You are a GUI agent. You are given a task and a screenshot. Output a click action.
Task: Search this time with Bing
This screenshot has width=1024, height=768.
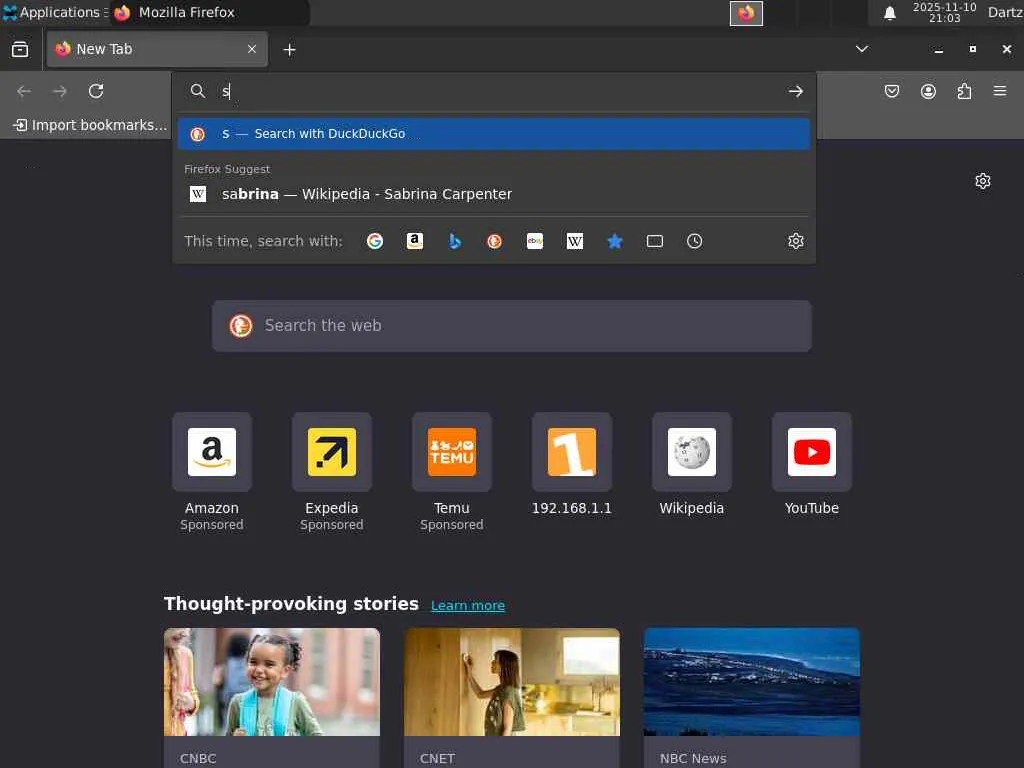coord(455,241)
